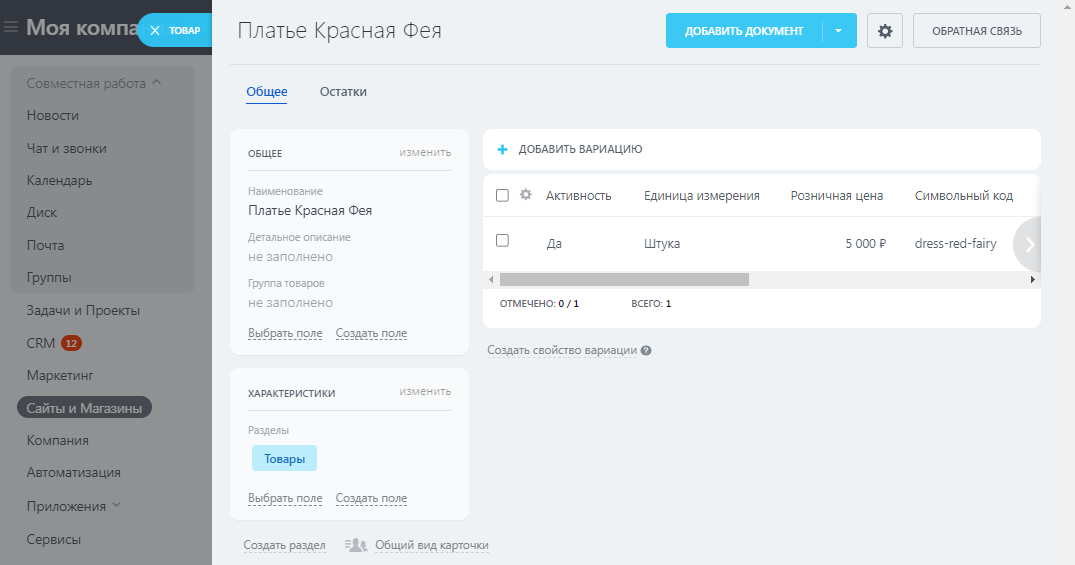This screenshot has height=565, width=1075.
Task: Click the table column settings gear
Action: pyautogui.click(x=526, y=195)
